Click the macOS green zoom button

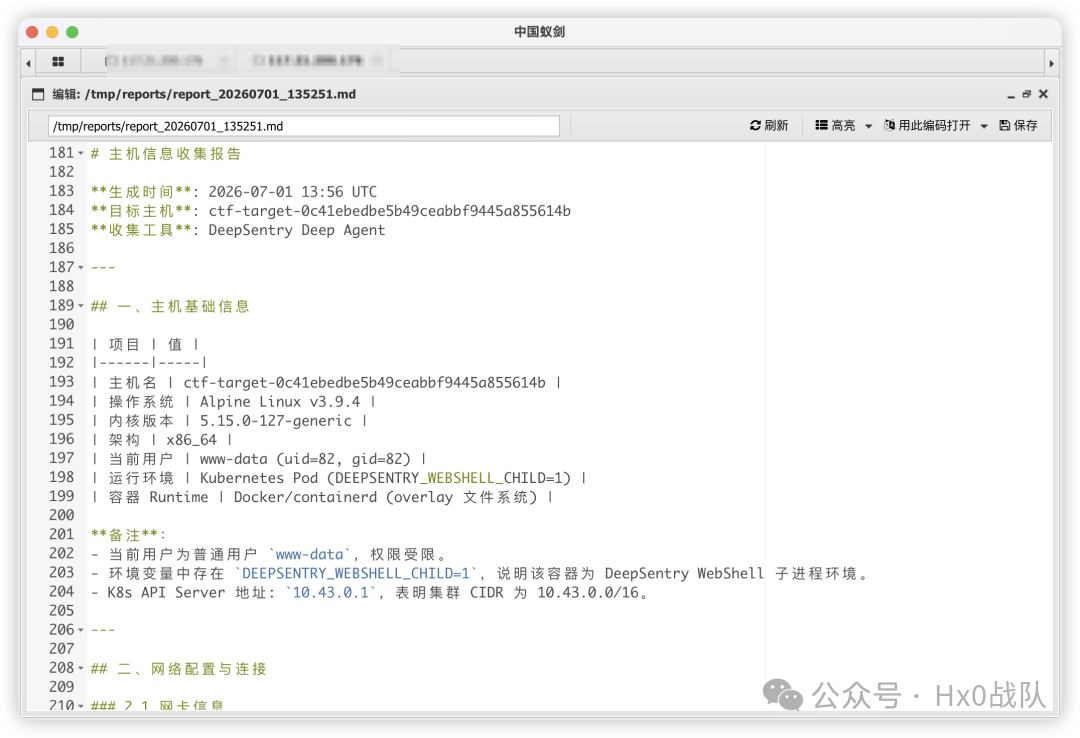(72, 32)
